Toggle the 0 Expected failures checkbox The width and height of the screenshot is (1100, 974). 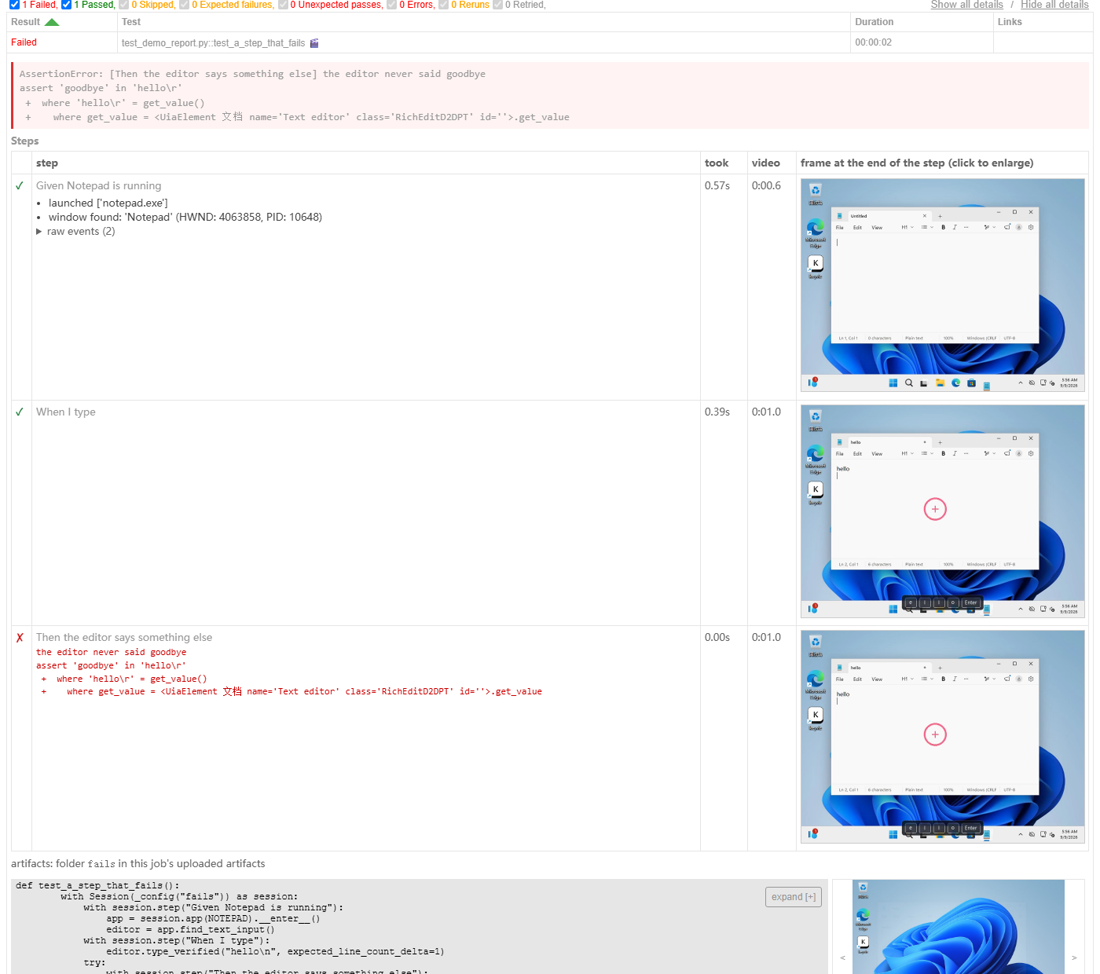pyautogui.click(x=184, y=5)
